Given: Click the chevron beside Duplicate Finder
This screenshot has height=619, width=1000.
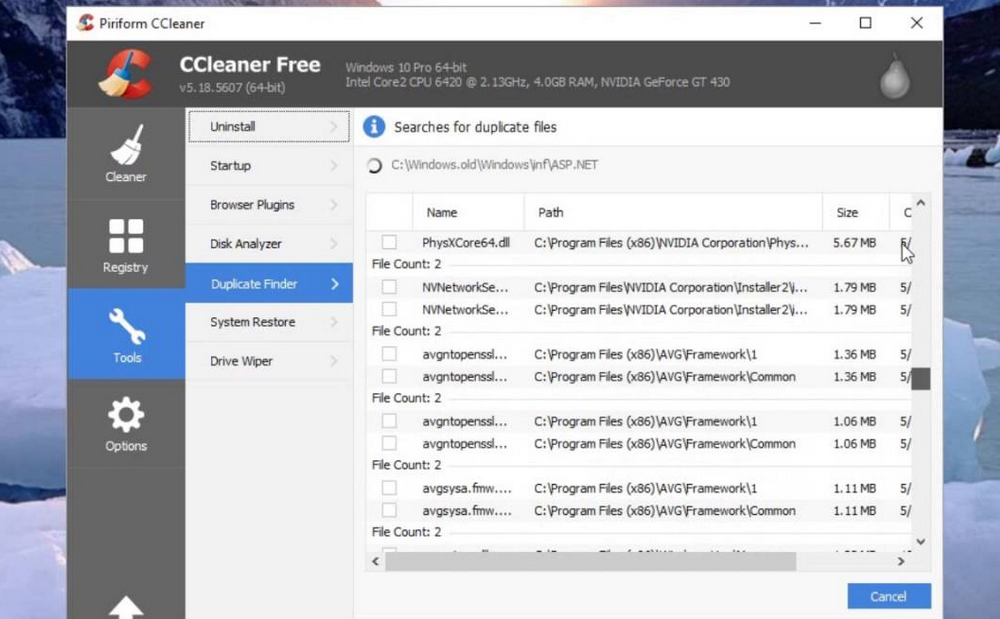Looking at the screenshot, I should (335, 284).
